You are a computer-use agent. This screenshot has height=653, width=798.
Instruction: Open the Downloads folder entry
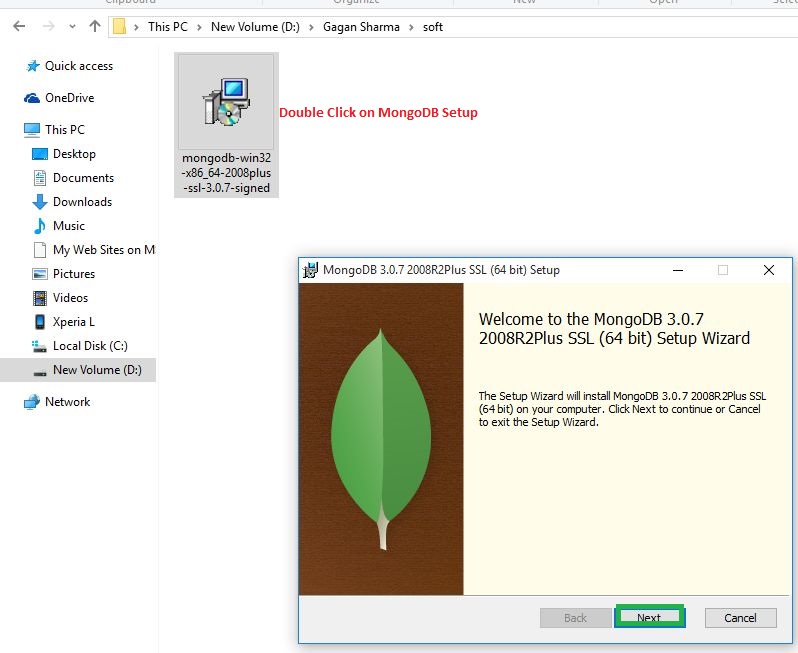[x=82, y=202]
